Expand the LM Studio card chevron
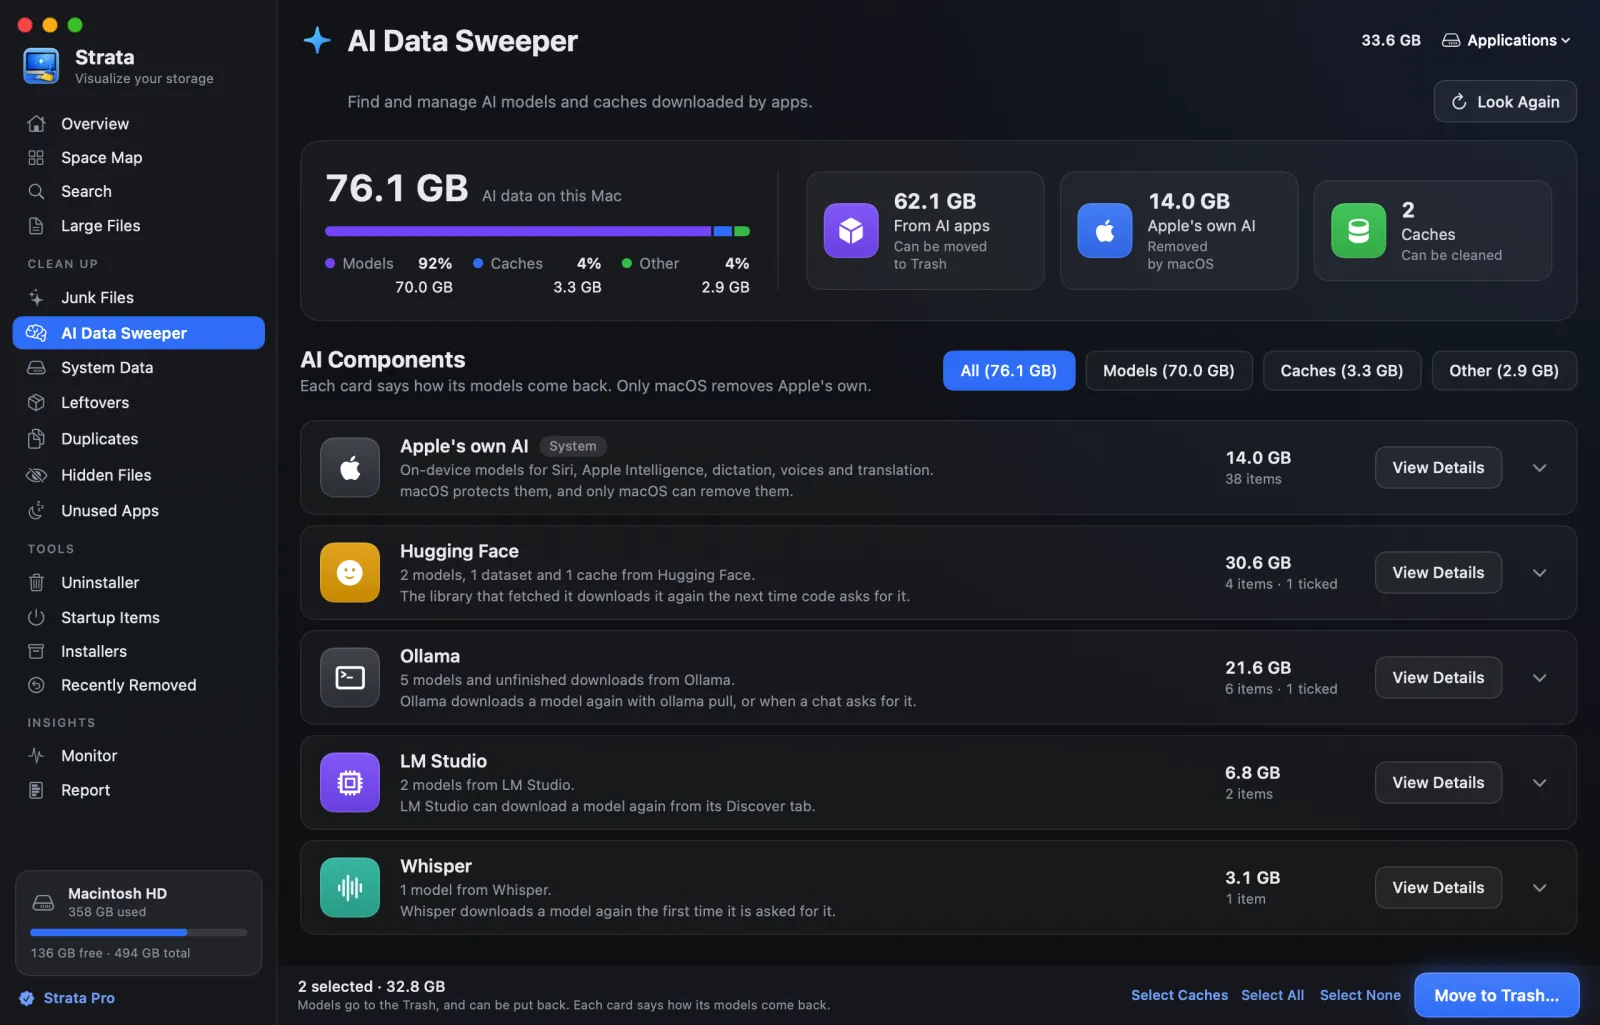The width and height of the screenshot is (1600, 1025). (1540, 783)
